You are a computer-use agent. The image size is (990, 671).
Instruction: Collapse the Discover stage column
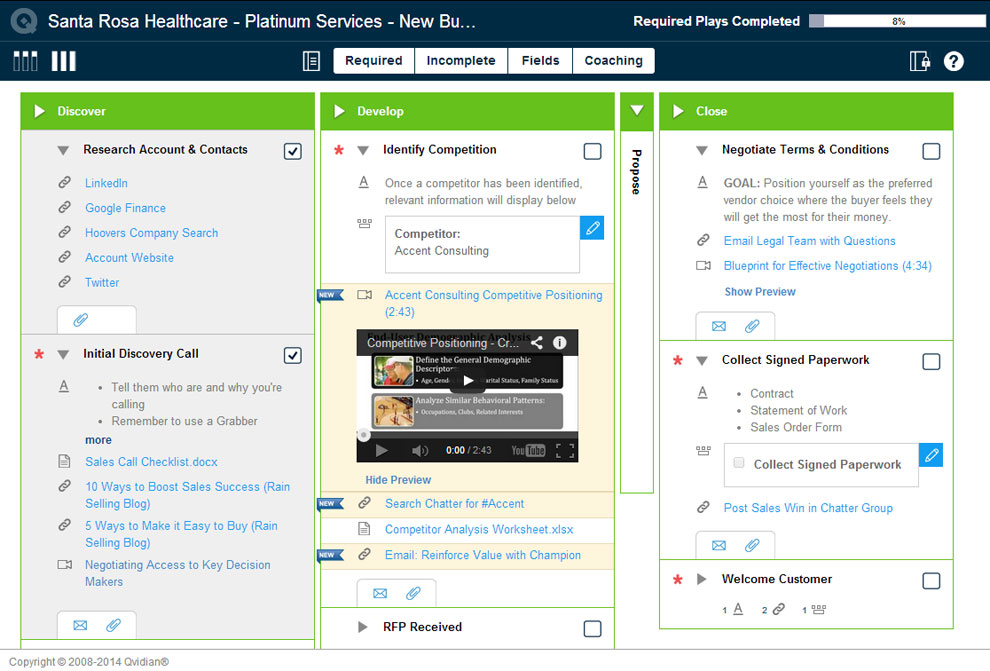39,111
